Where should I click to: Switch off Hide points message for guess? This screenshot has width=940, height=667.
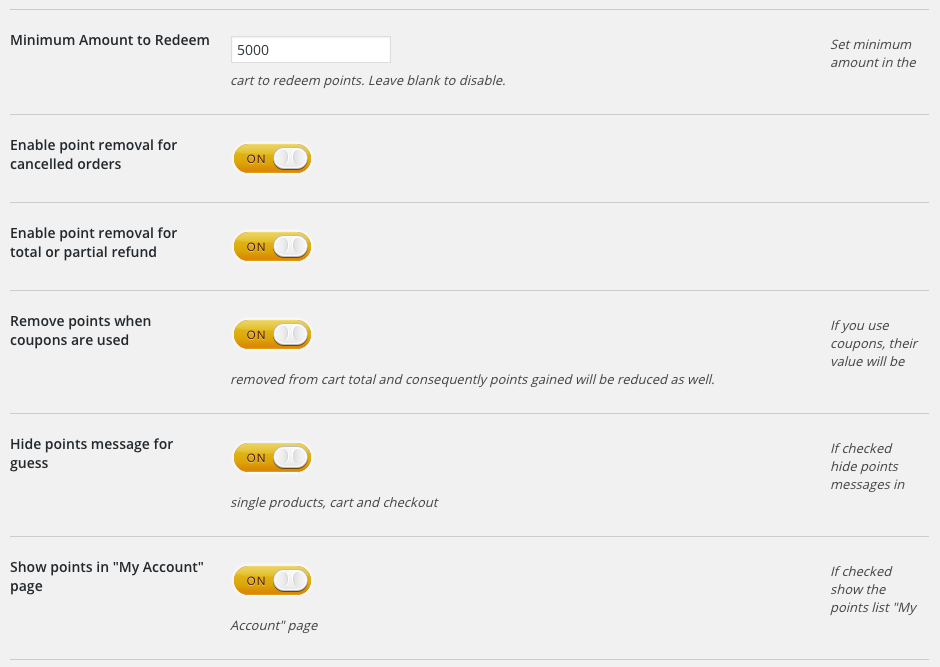(x=272, y=457)
